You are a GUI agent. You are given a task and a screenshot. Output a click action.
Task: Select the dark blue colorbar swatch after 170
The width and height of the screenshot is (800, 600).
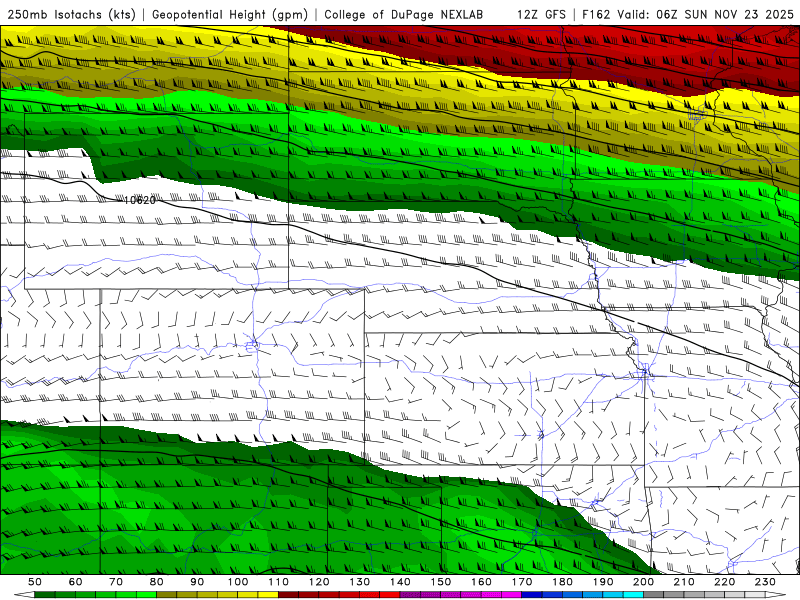532,595
